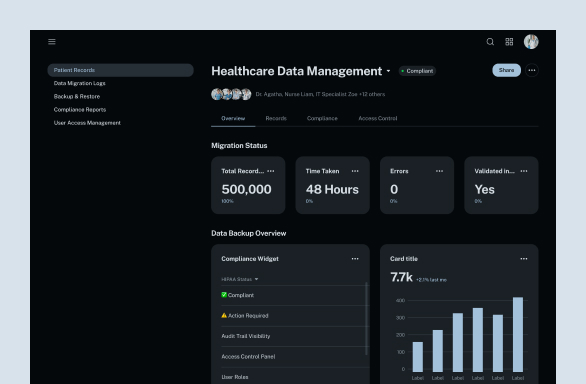Image resolution: width=586 pixels, height=384 pixels.
Task: Click the 48 Hours value
Action: point(332,190)
